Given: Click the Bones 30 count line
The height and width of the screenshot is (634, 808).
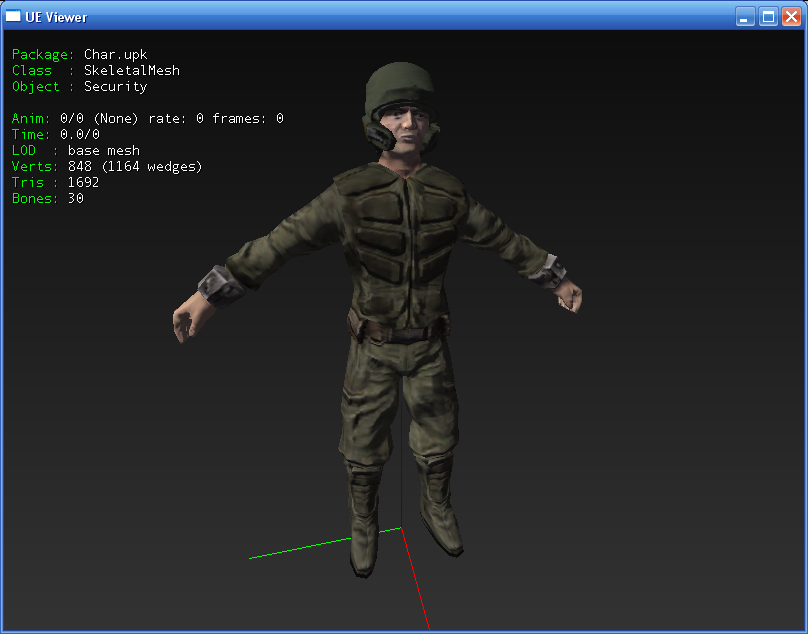Looking at the screenshot, I should pyautogui.click(x=47, y=199).
